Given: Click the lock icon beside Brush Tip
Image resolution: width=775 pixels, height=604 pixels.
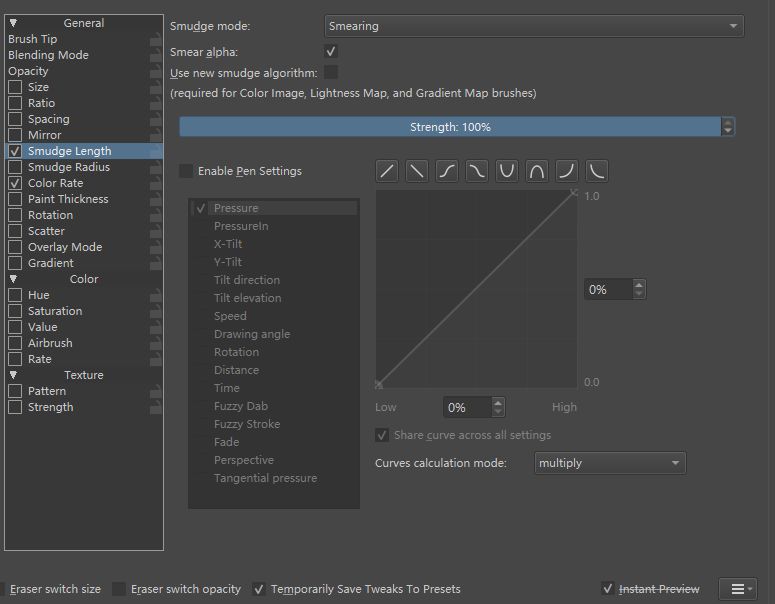Looking at the screenshot, I should 156,39.
